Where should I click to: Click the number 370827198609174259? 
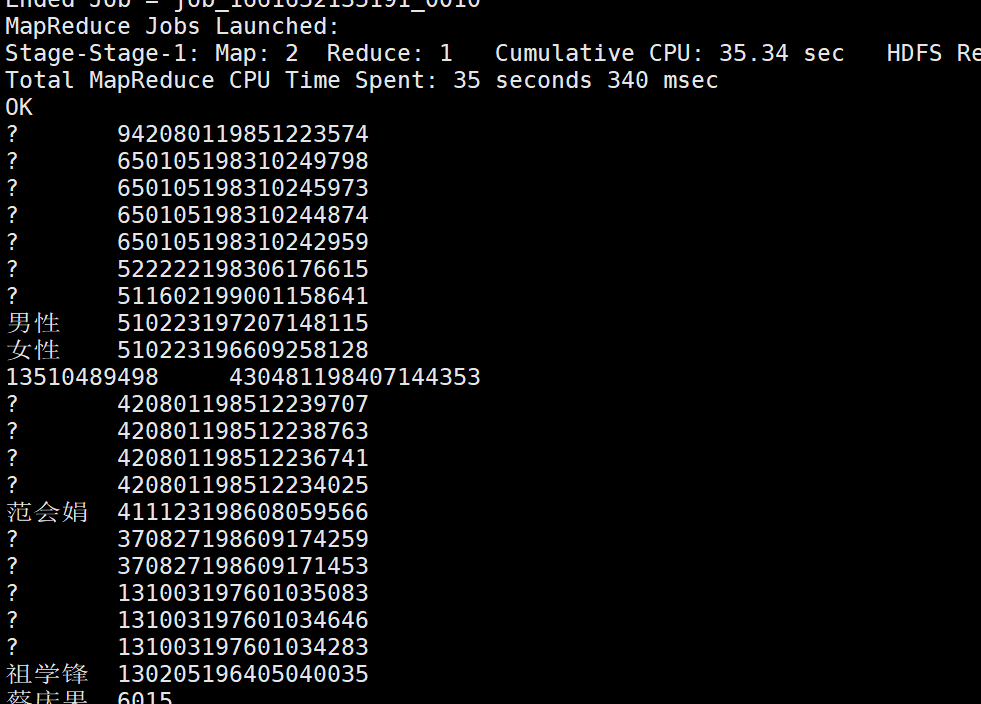(x=243, y=539)
